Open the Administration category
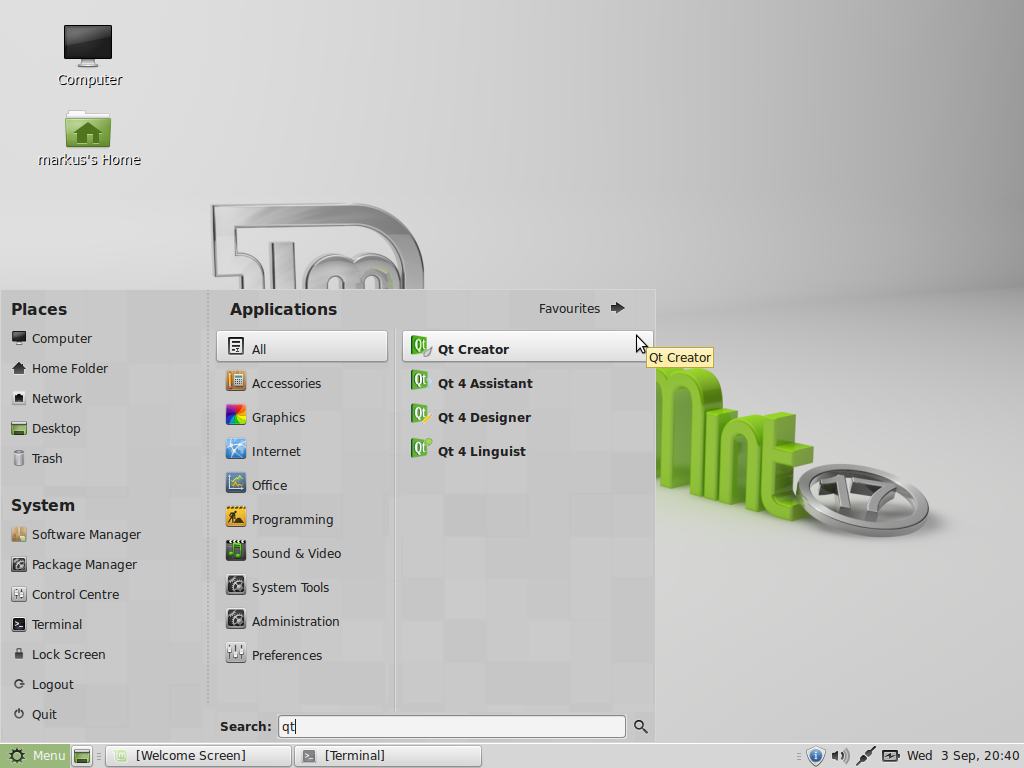The width and height of the screenshot is (1024, 768). point(302,621)
